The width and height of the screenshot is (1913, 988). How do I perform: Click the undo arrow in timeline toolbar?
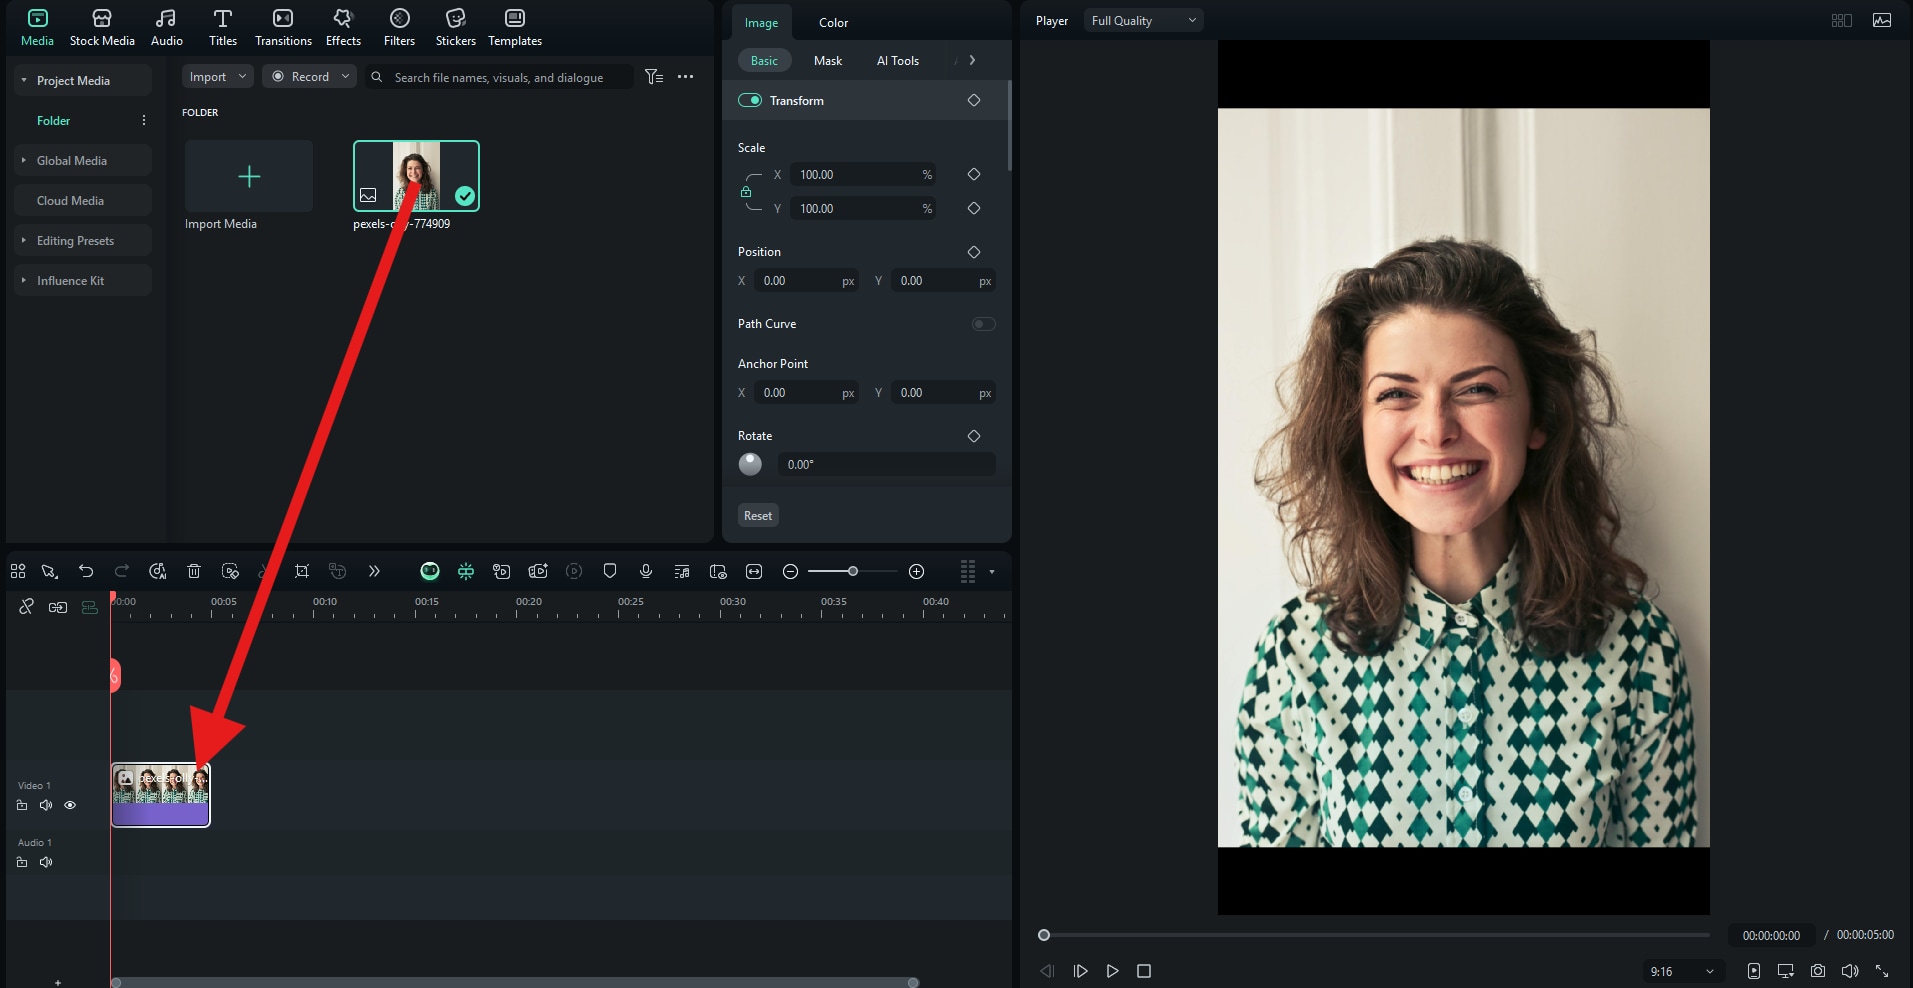(x=86, y=571)
